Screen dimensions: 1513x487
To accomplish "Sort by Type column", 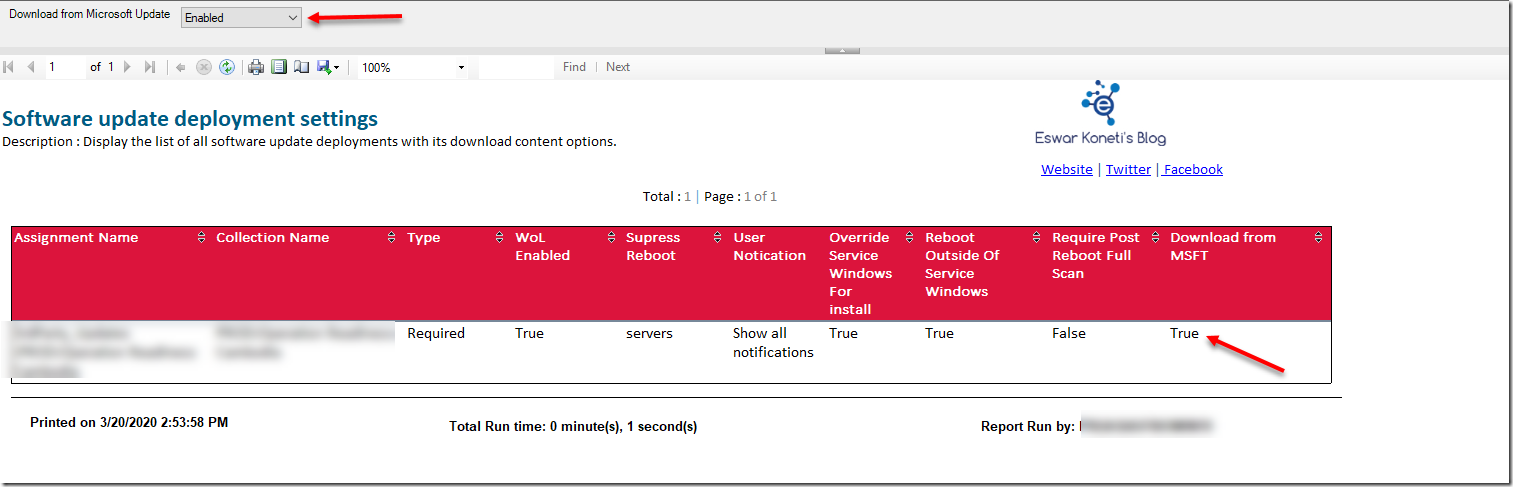I will 499,237.
